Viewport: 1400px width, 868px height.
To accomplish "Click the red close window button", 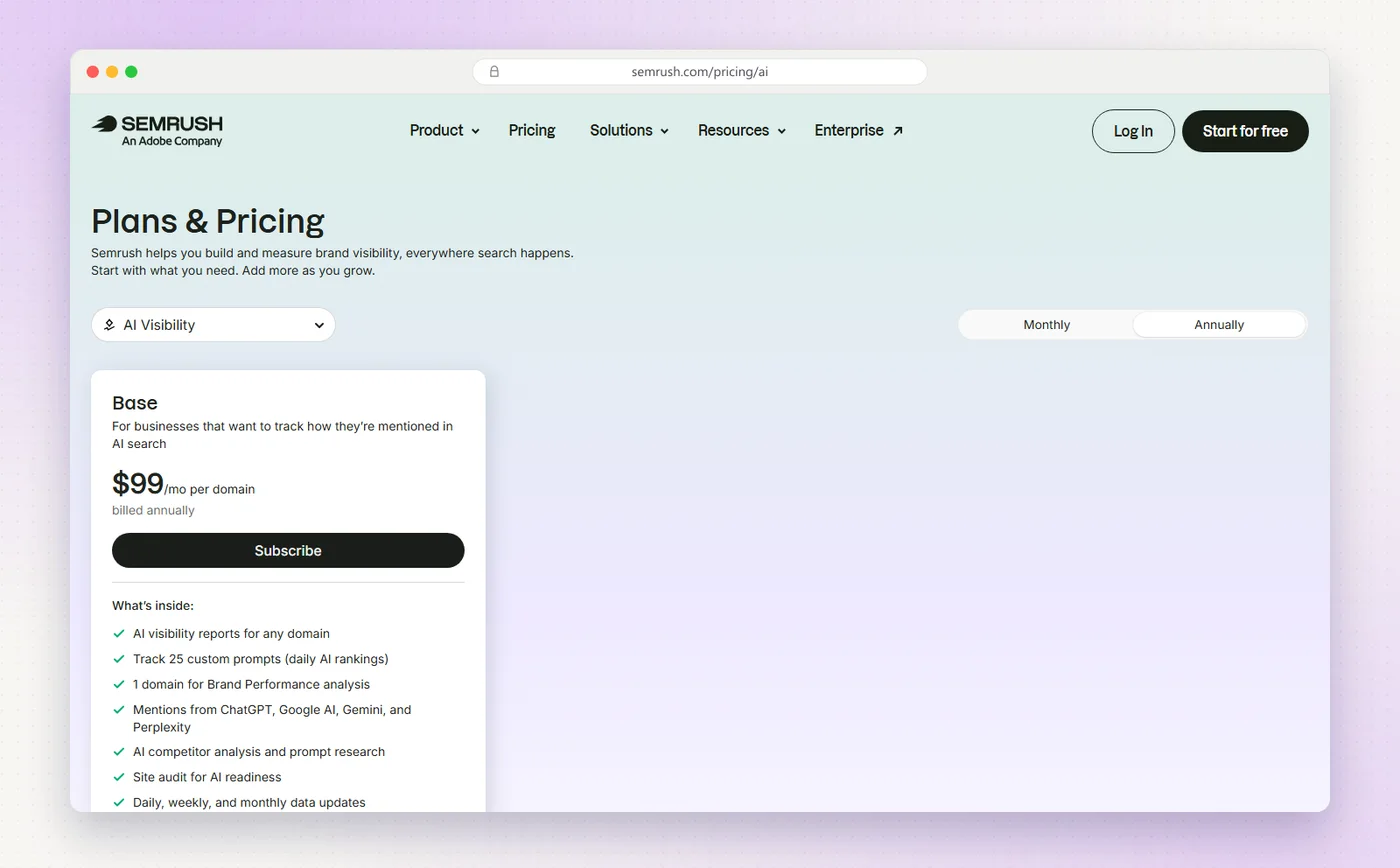I will [x=93, y=72].
